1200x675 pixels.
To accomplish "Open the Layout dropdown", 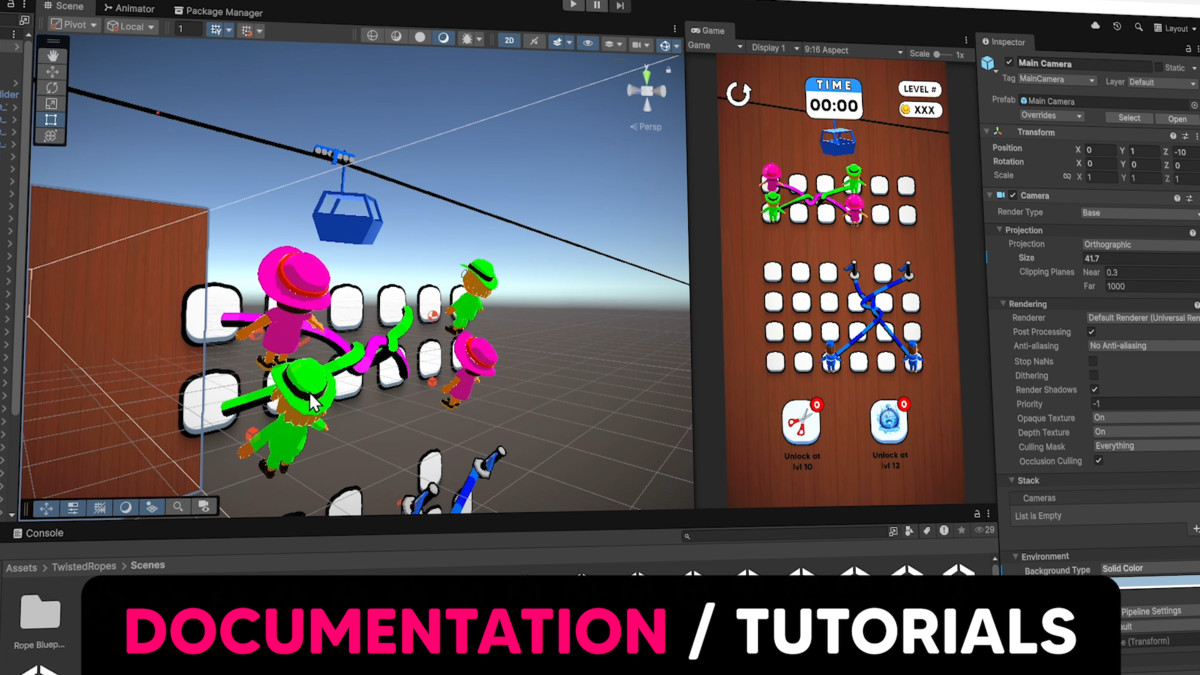I will 1174,29.
